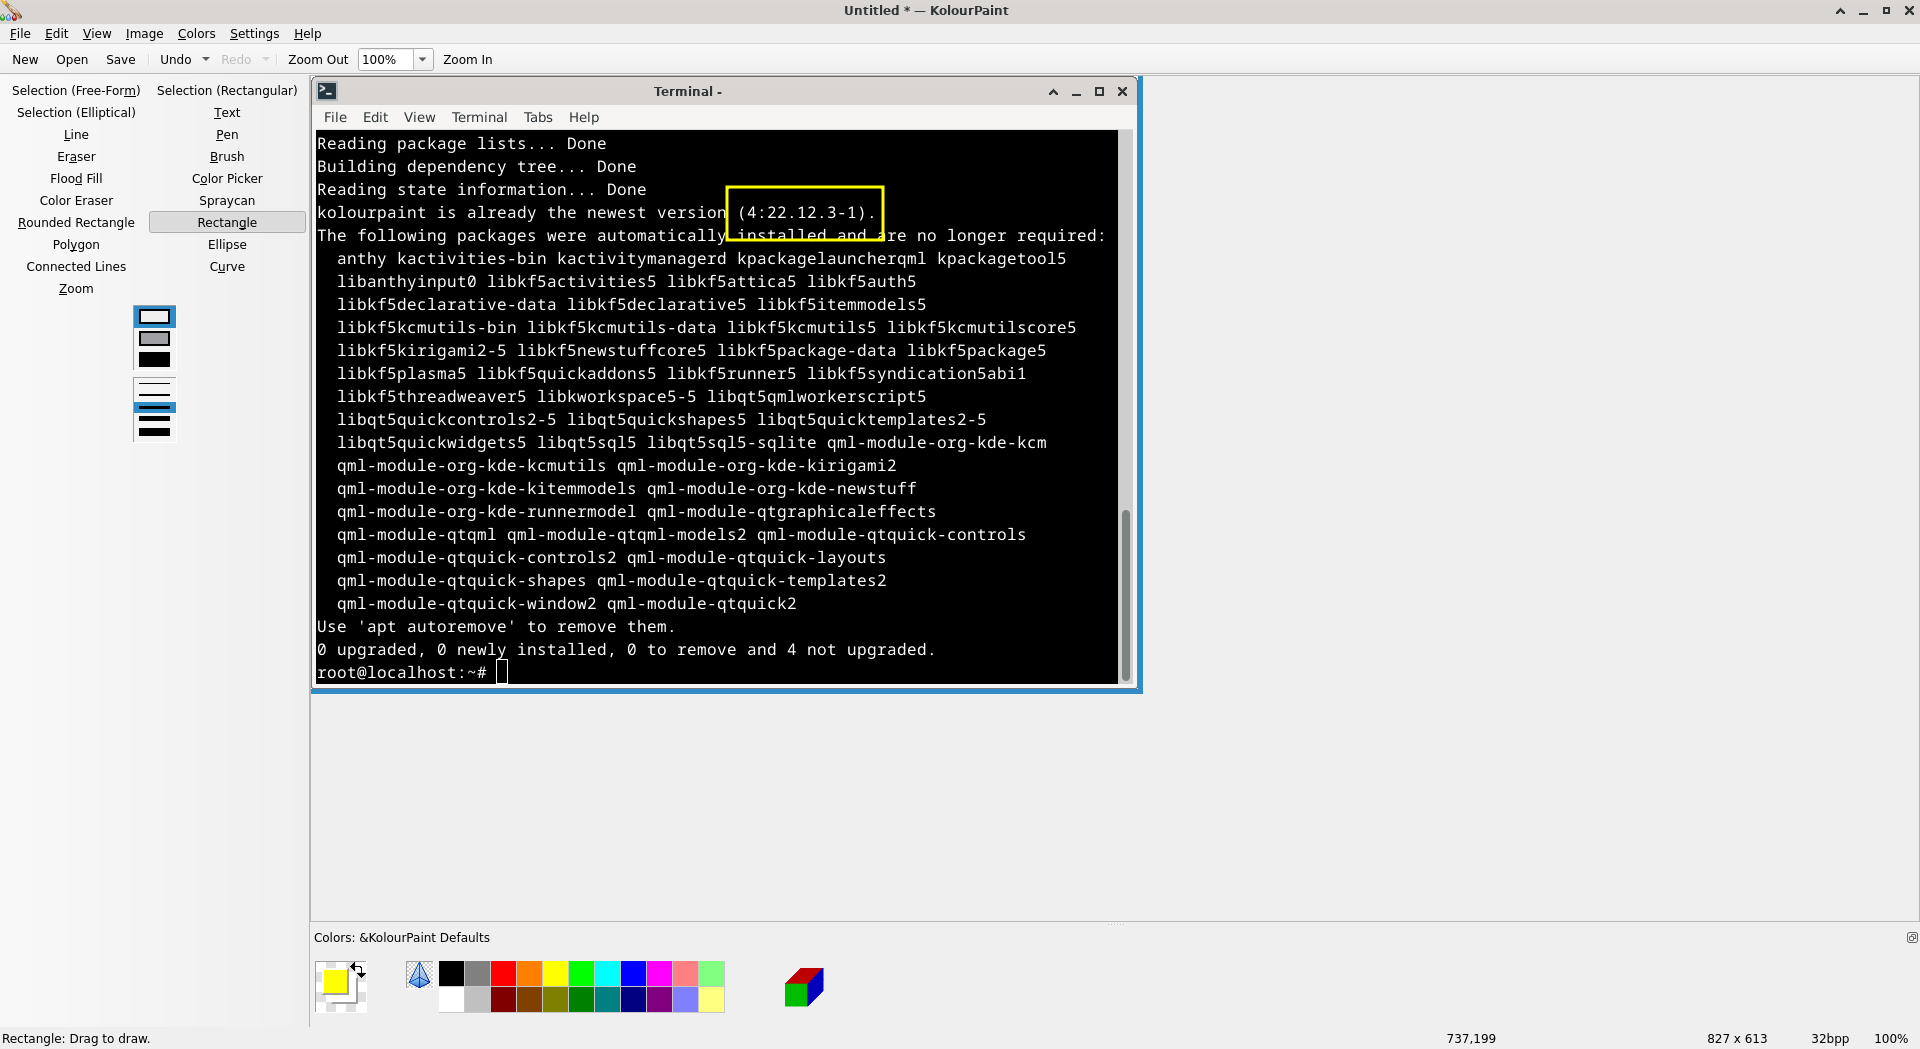Click the transparent color pyramid icon
This screenshot has width=1920, height=1049.
pos(419,975)
